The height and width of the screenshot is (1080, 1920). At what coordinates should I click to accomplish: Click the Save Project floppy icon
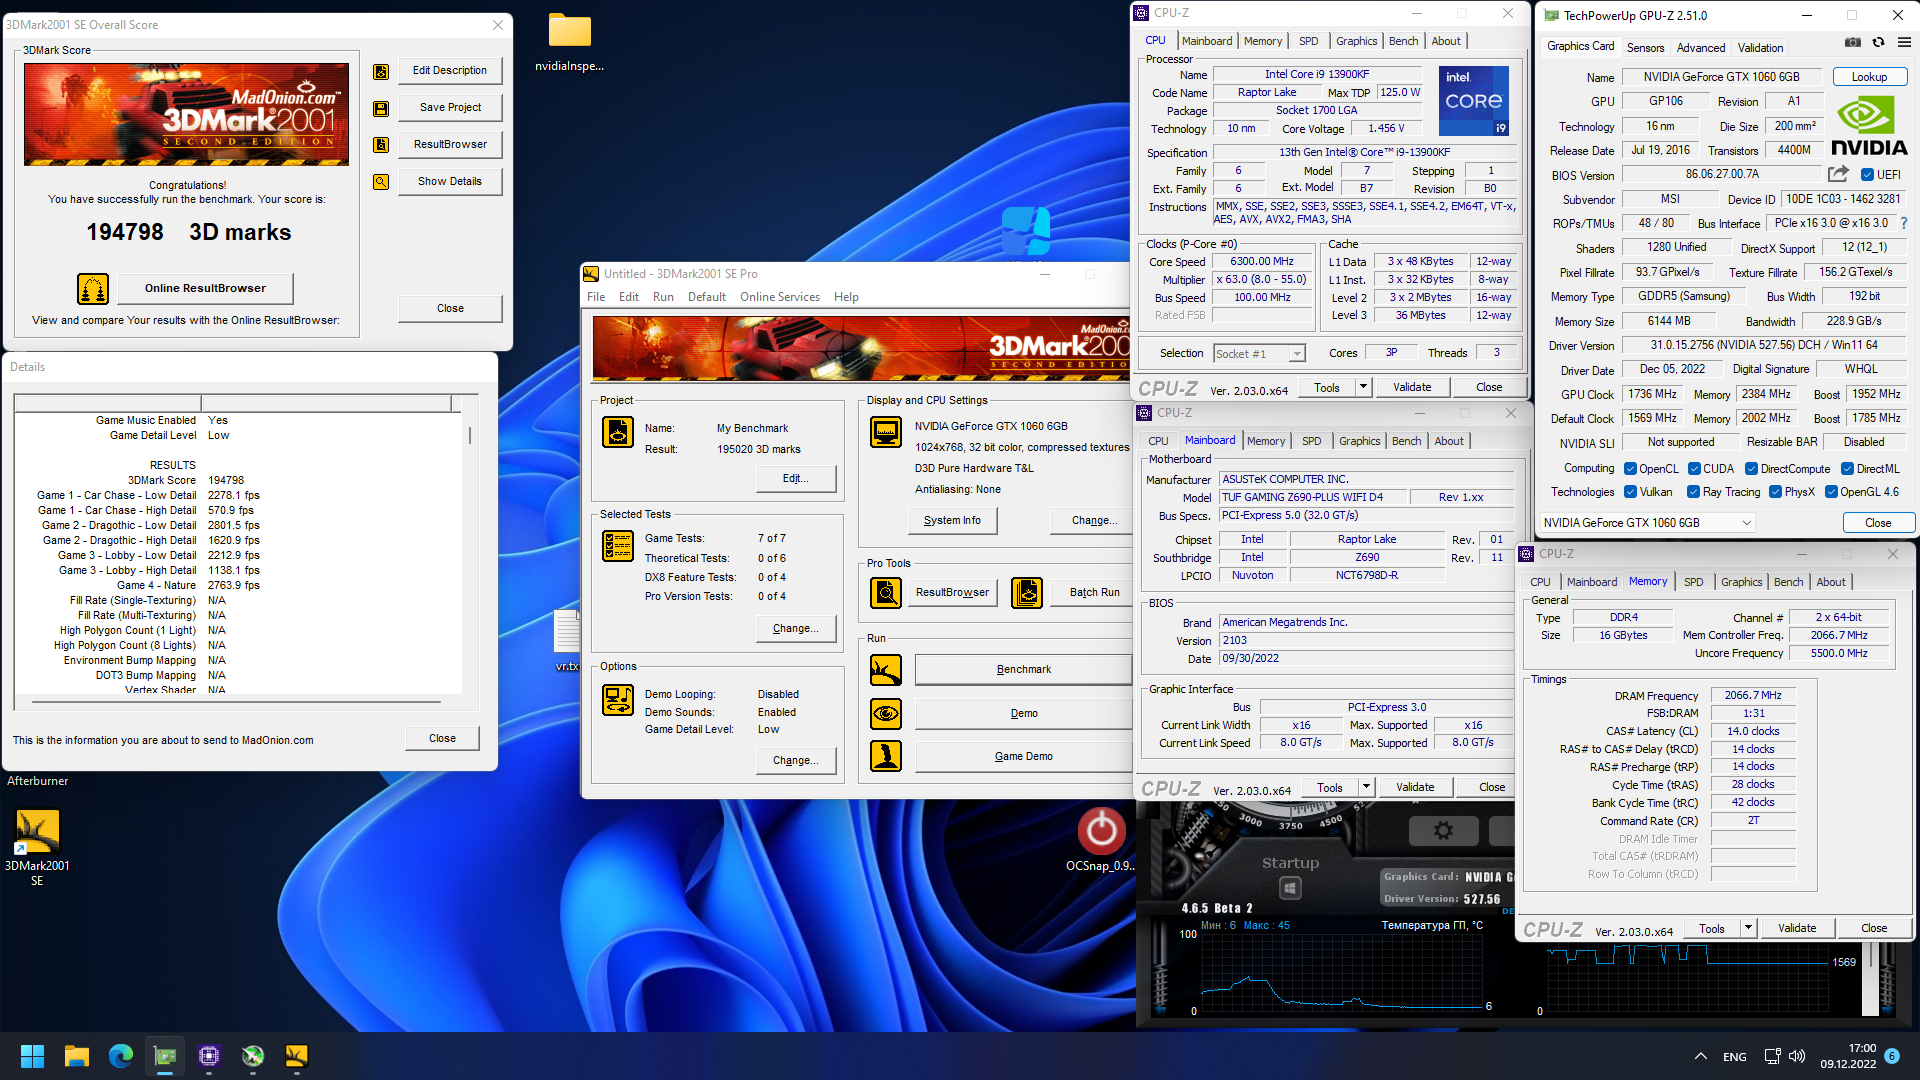pos(381,108)
